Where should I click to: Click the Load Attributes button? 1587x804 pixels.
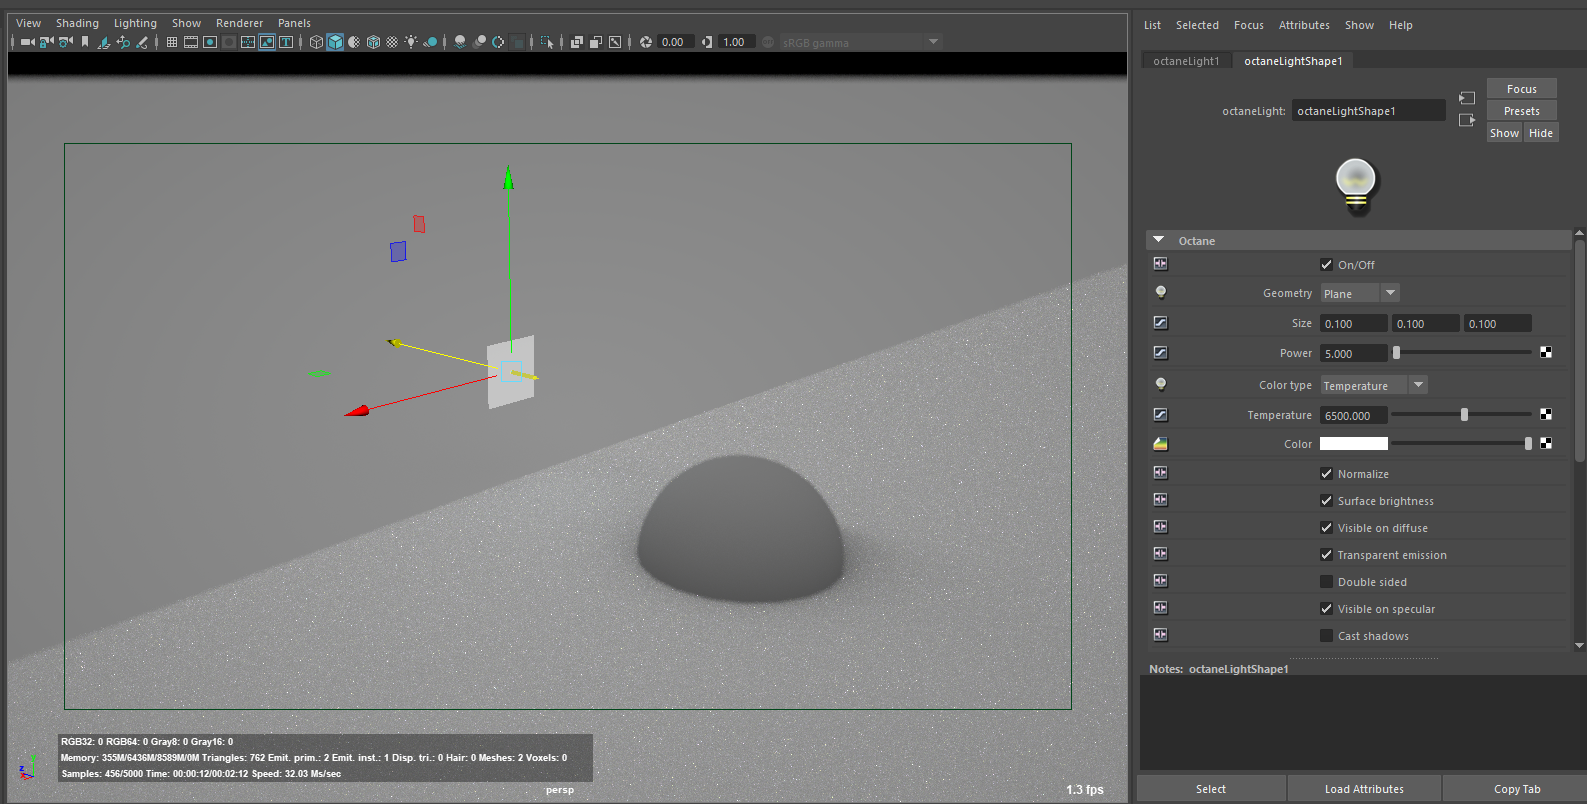pyautogui.click(x=1364, y=789)
